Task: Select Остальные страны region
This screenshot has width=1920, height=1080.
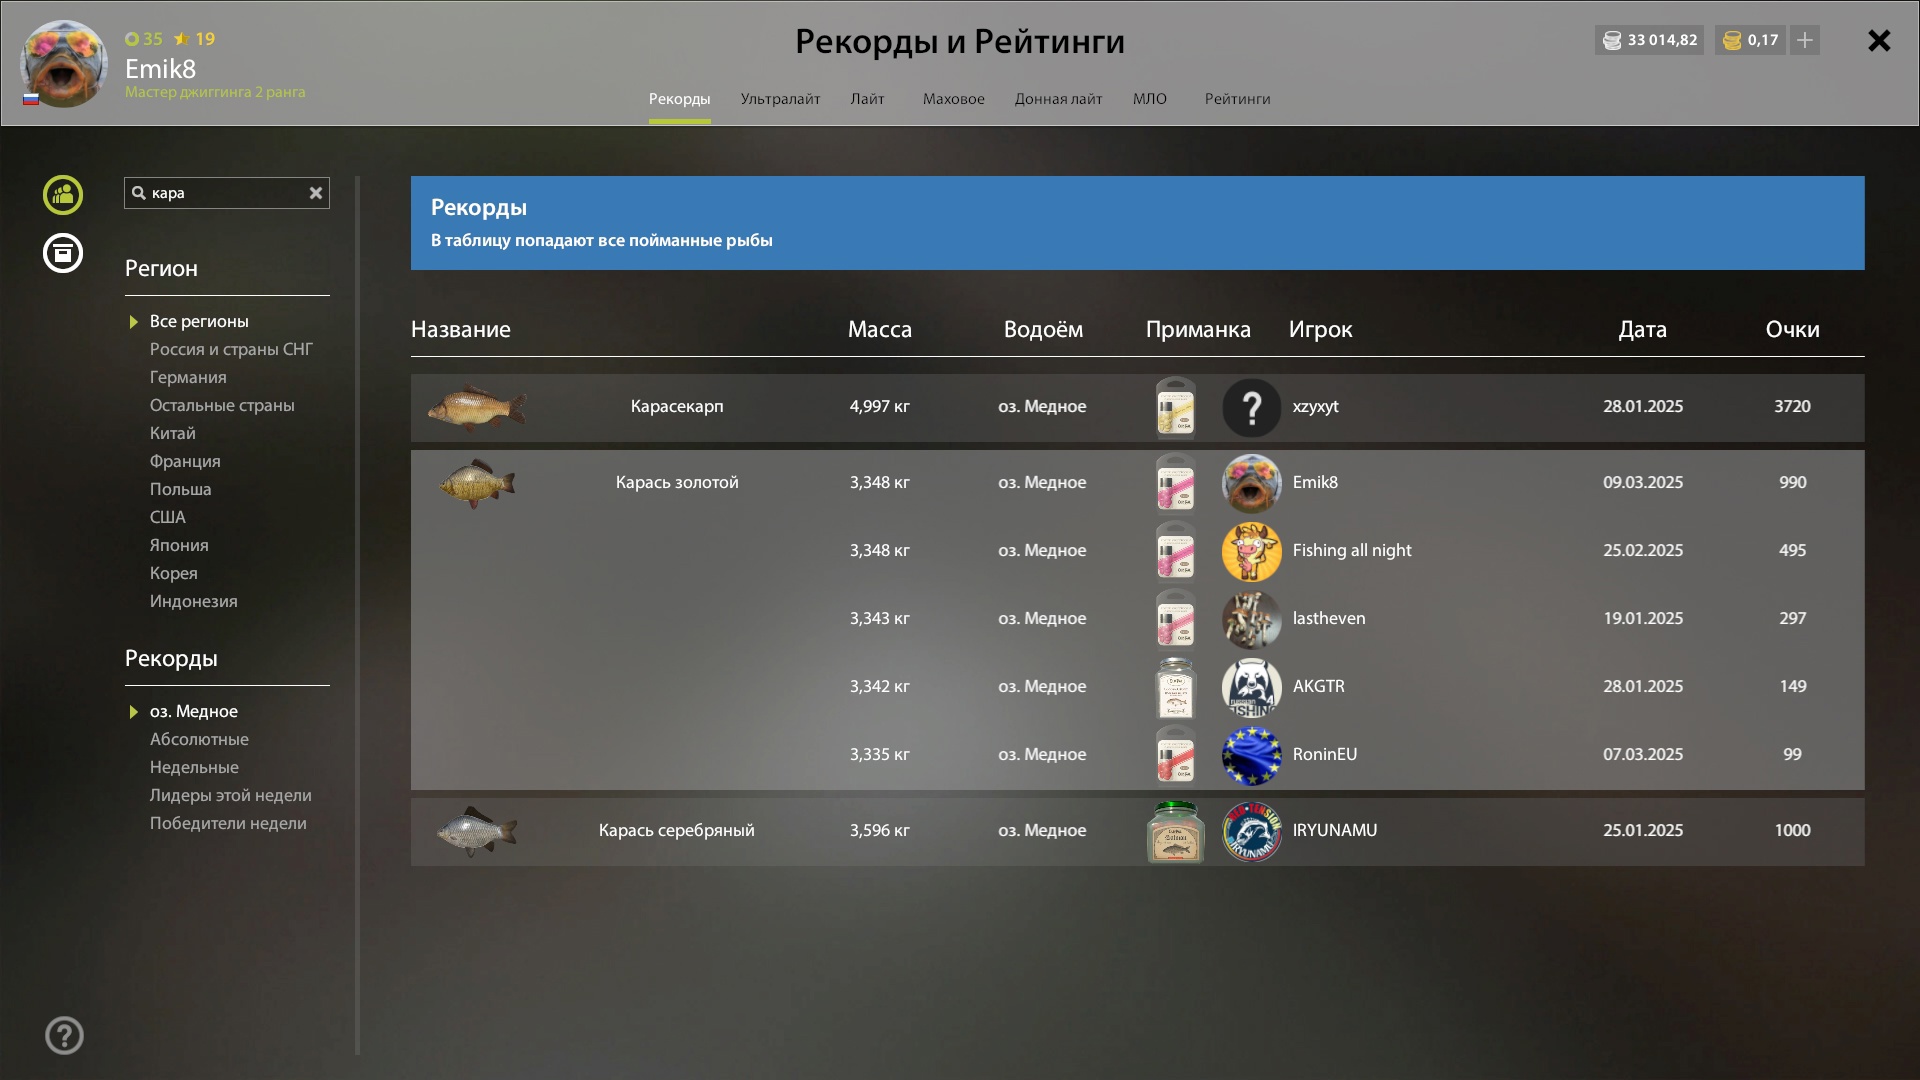Action: point(222,405)
